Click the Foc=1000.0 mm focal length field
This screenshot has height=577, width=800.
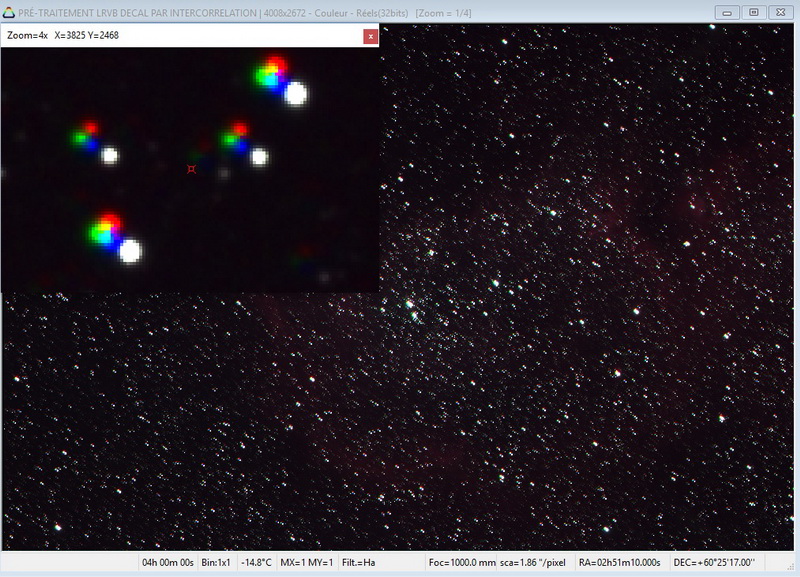[x=462, y=563]
